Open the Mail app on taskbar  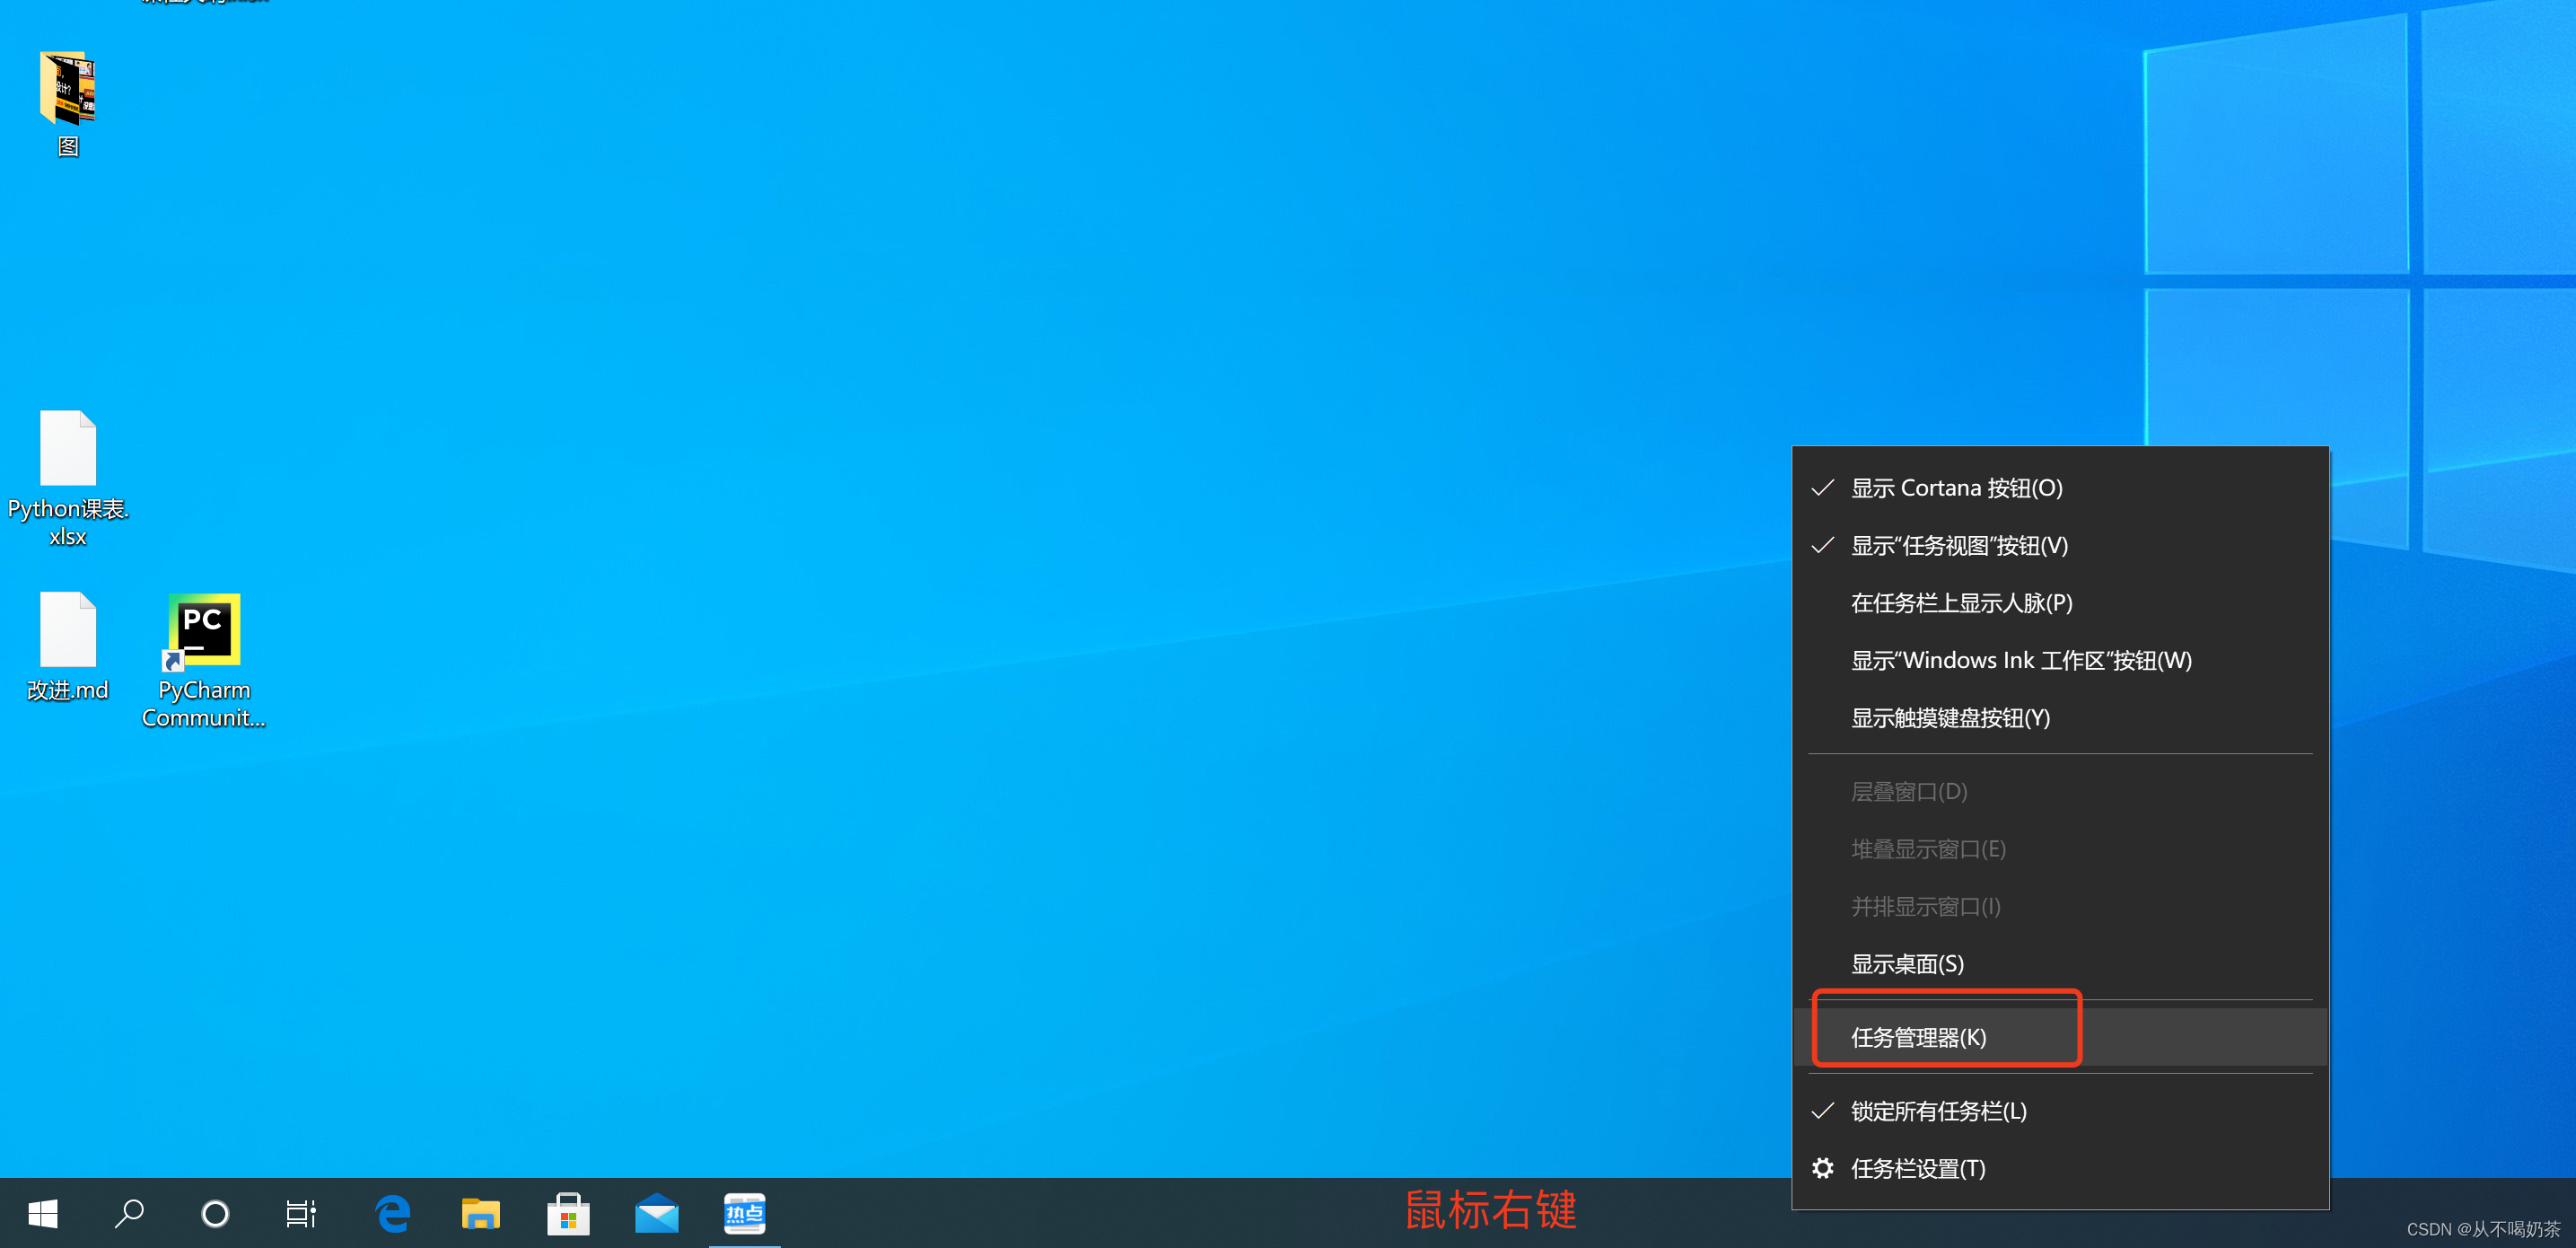pyautogui.click(x=656, y=1213)
